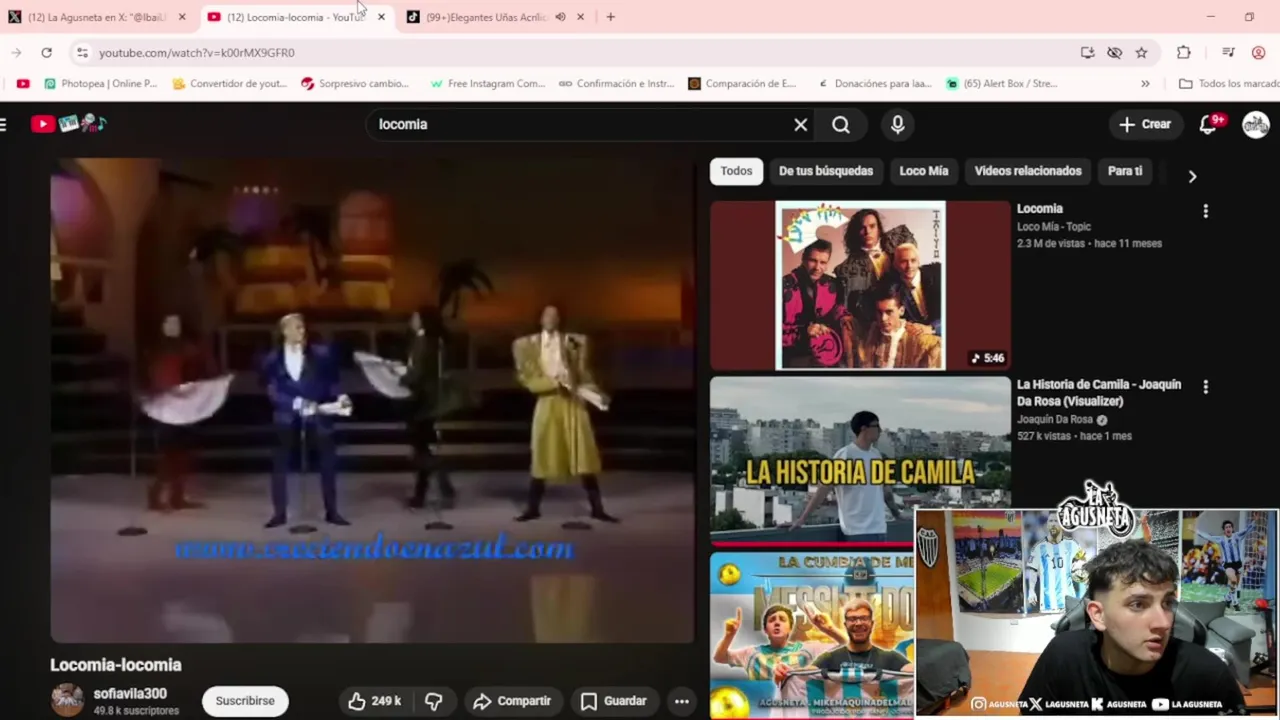Install app icon in address bar
Viewport: 1280px width, 720px height.
tap(1087, 52)
